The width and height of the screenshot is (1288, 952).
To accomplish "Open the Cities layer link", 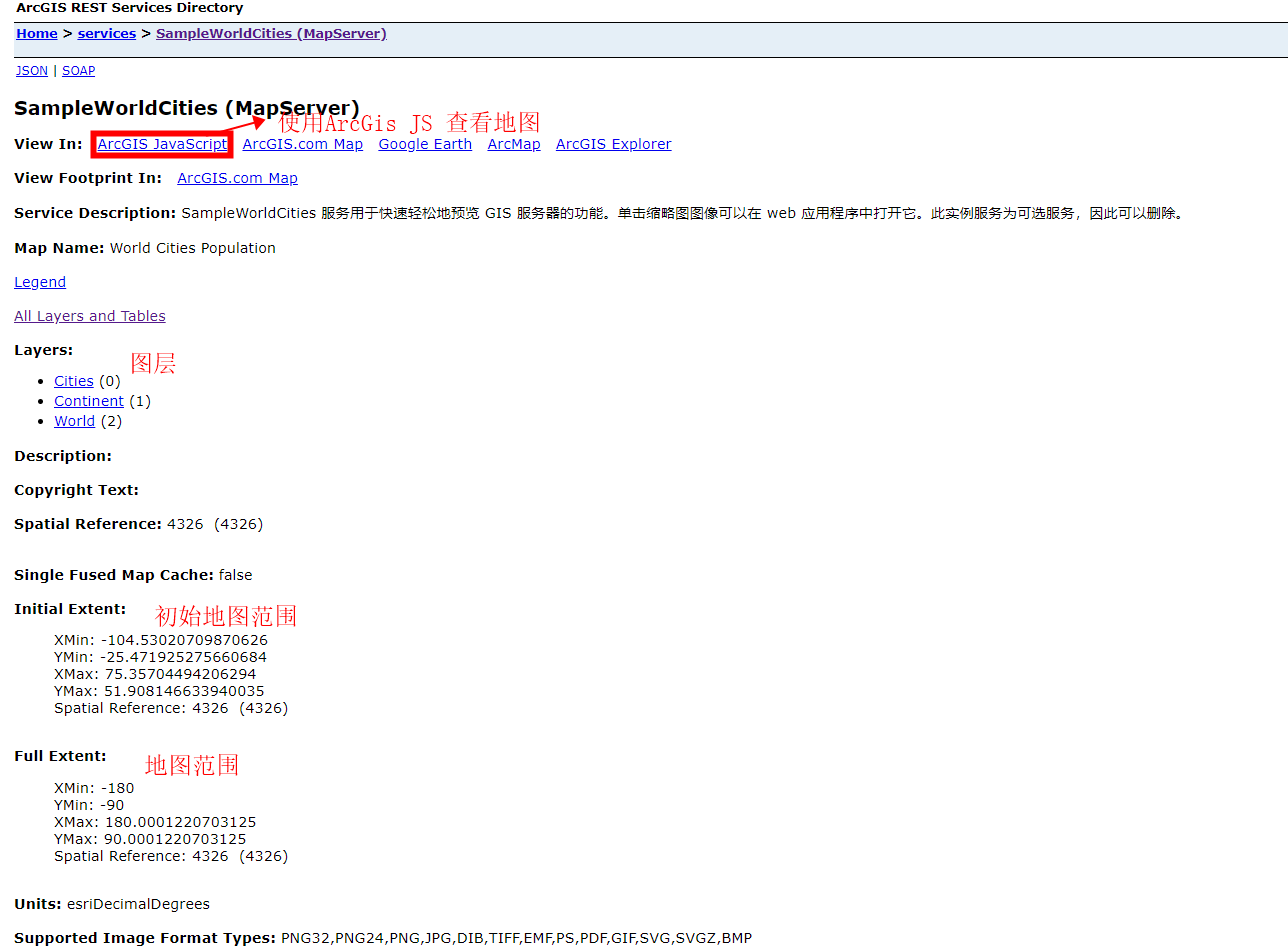I will pyautogui.click(x=74, y=381).
